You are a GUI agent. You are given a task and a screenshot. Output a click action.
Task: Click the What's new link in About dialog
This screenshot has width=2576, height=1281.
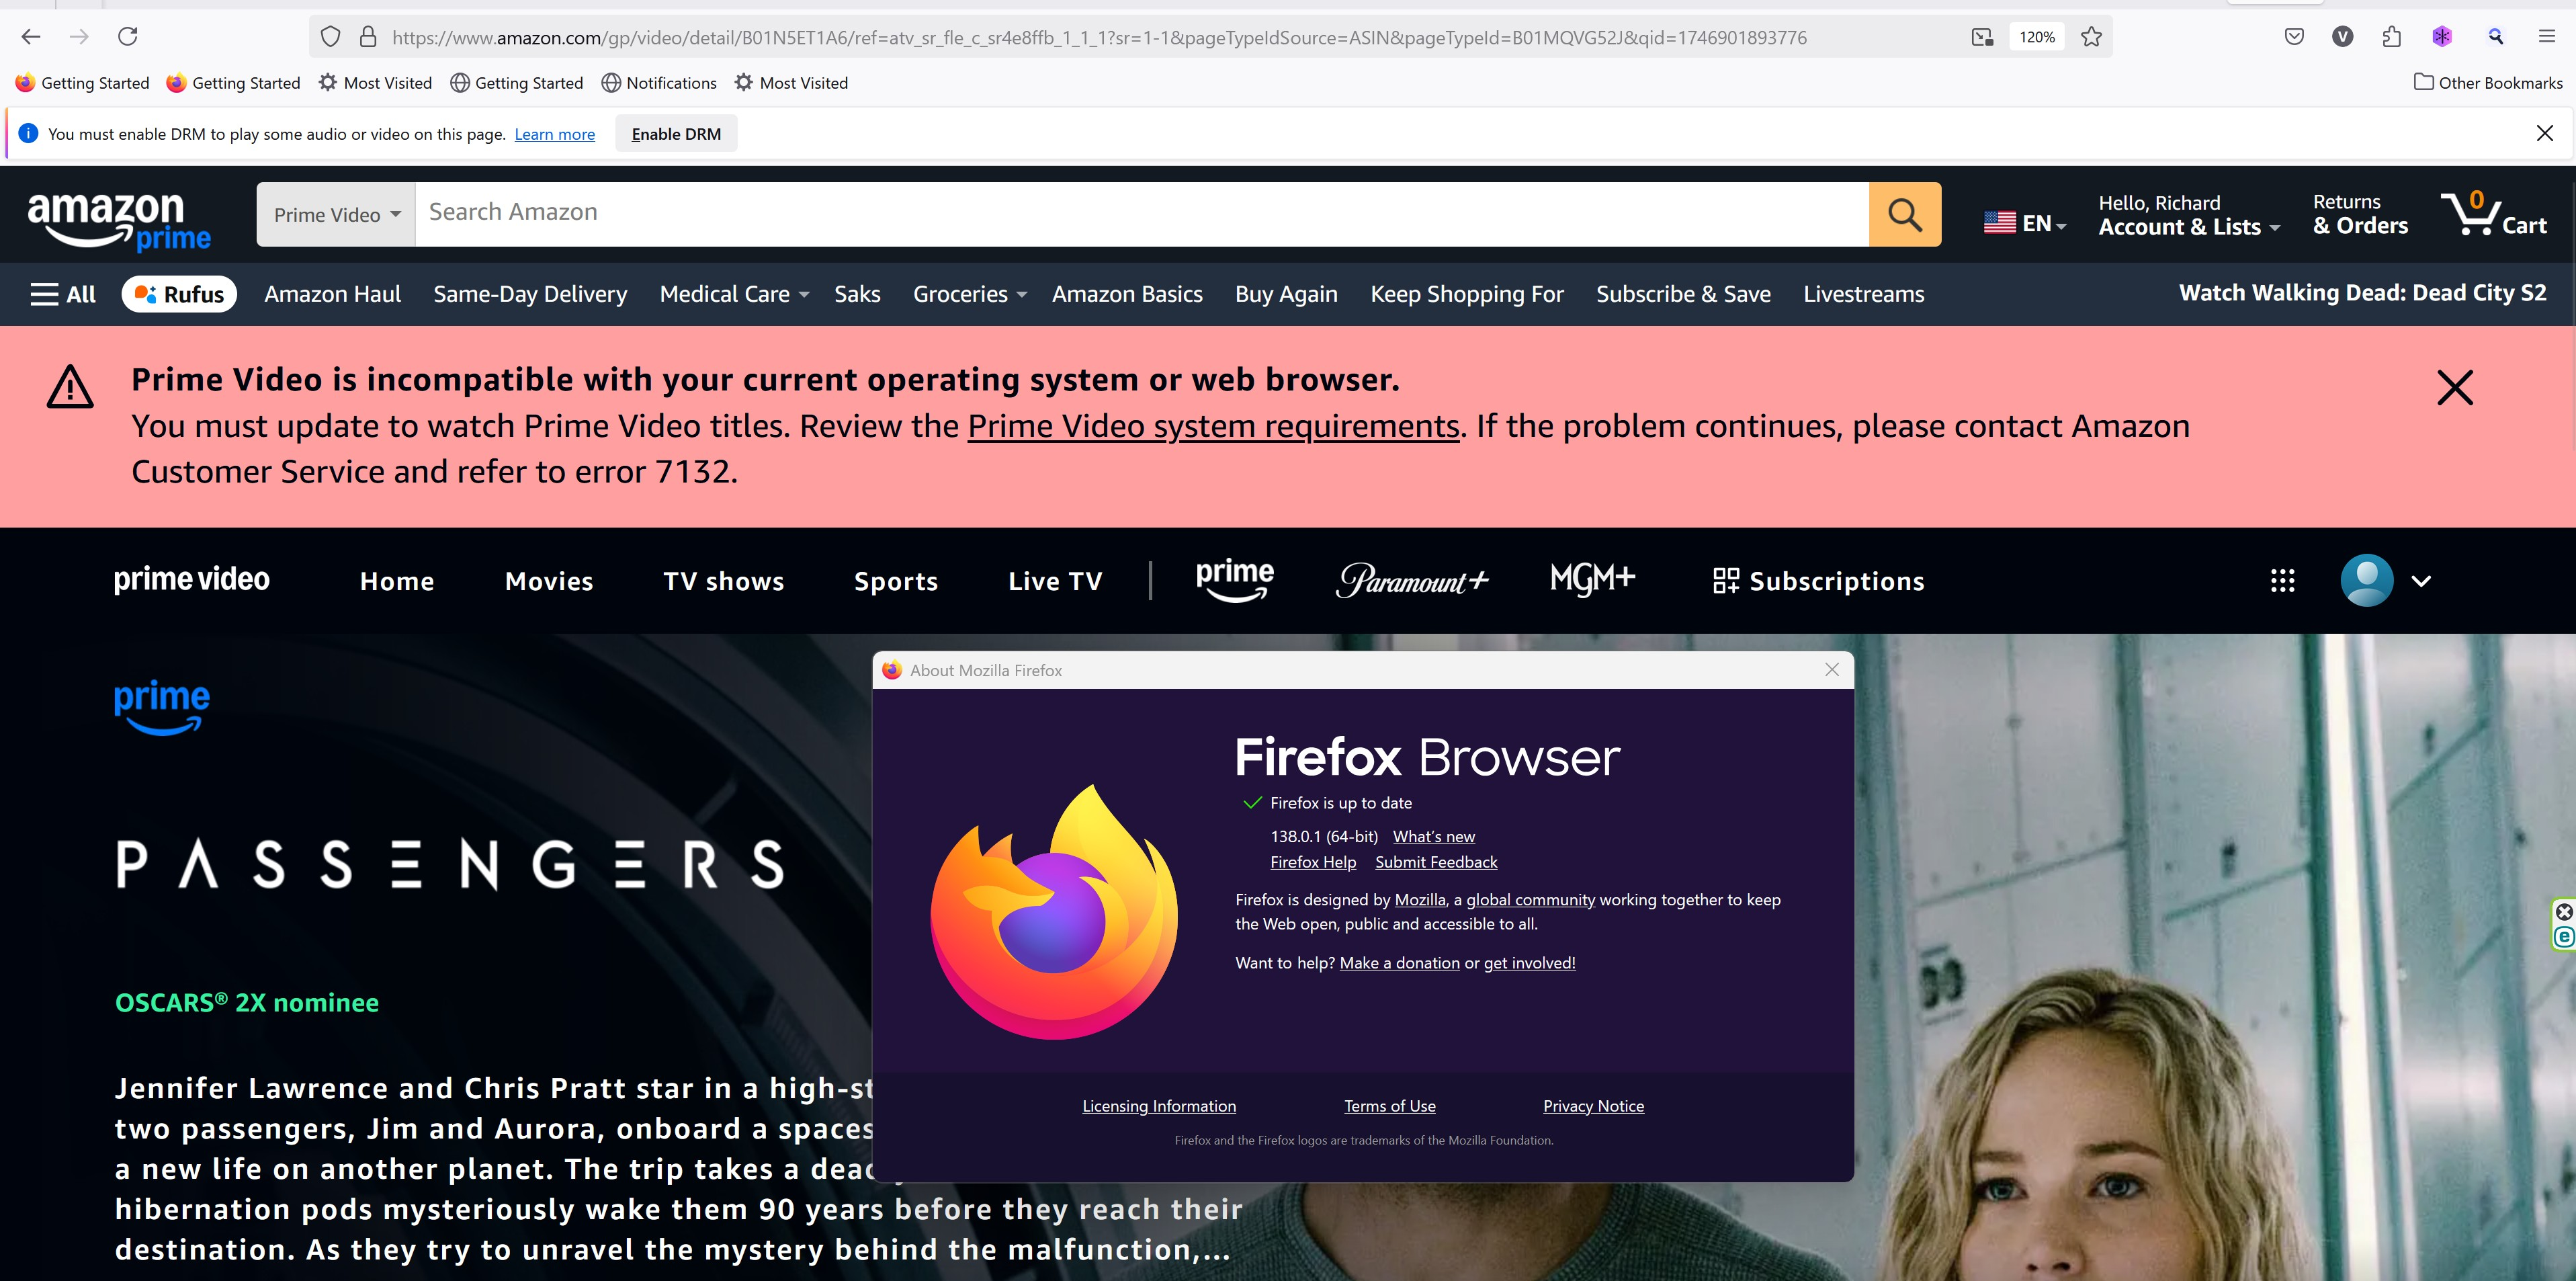[x=1433, y=836]
